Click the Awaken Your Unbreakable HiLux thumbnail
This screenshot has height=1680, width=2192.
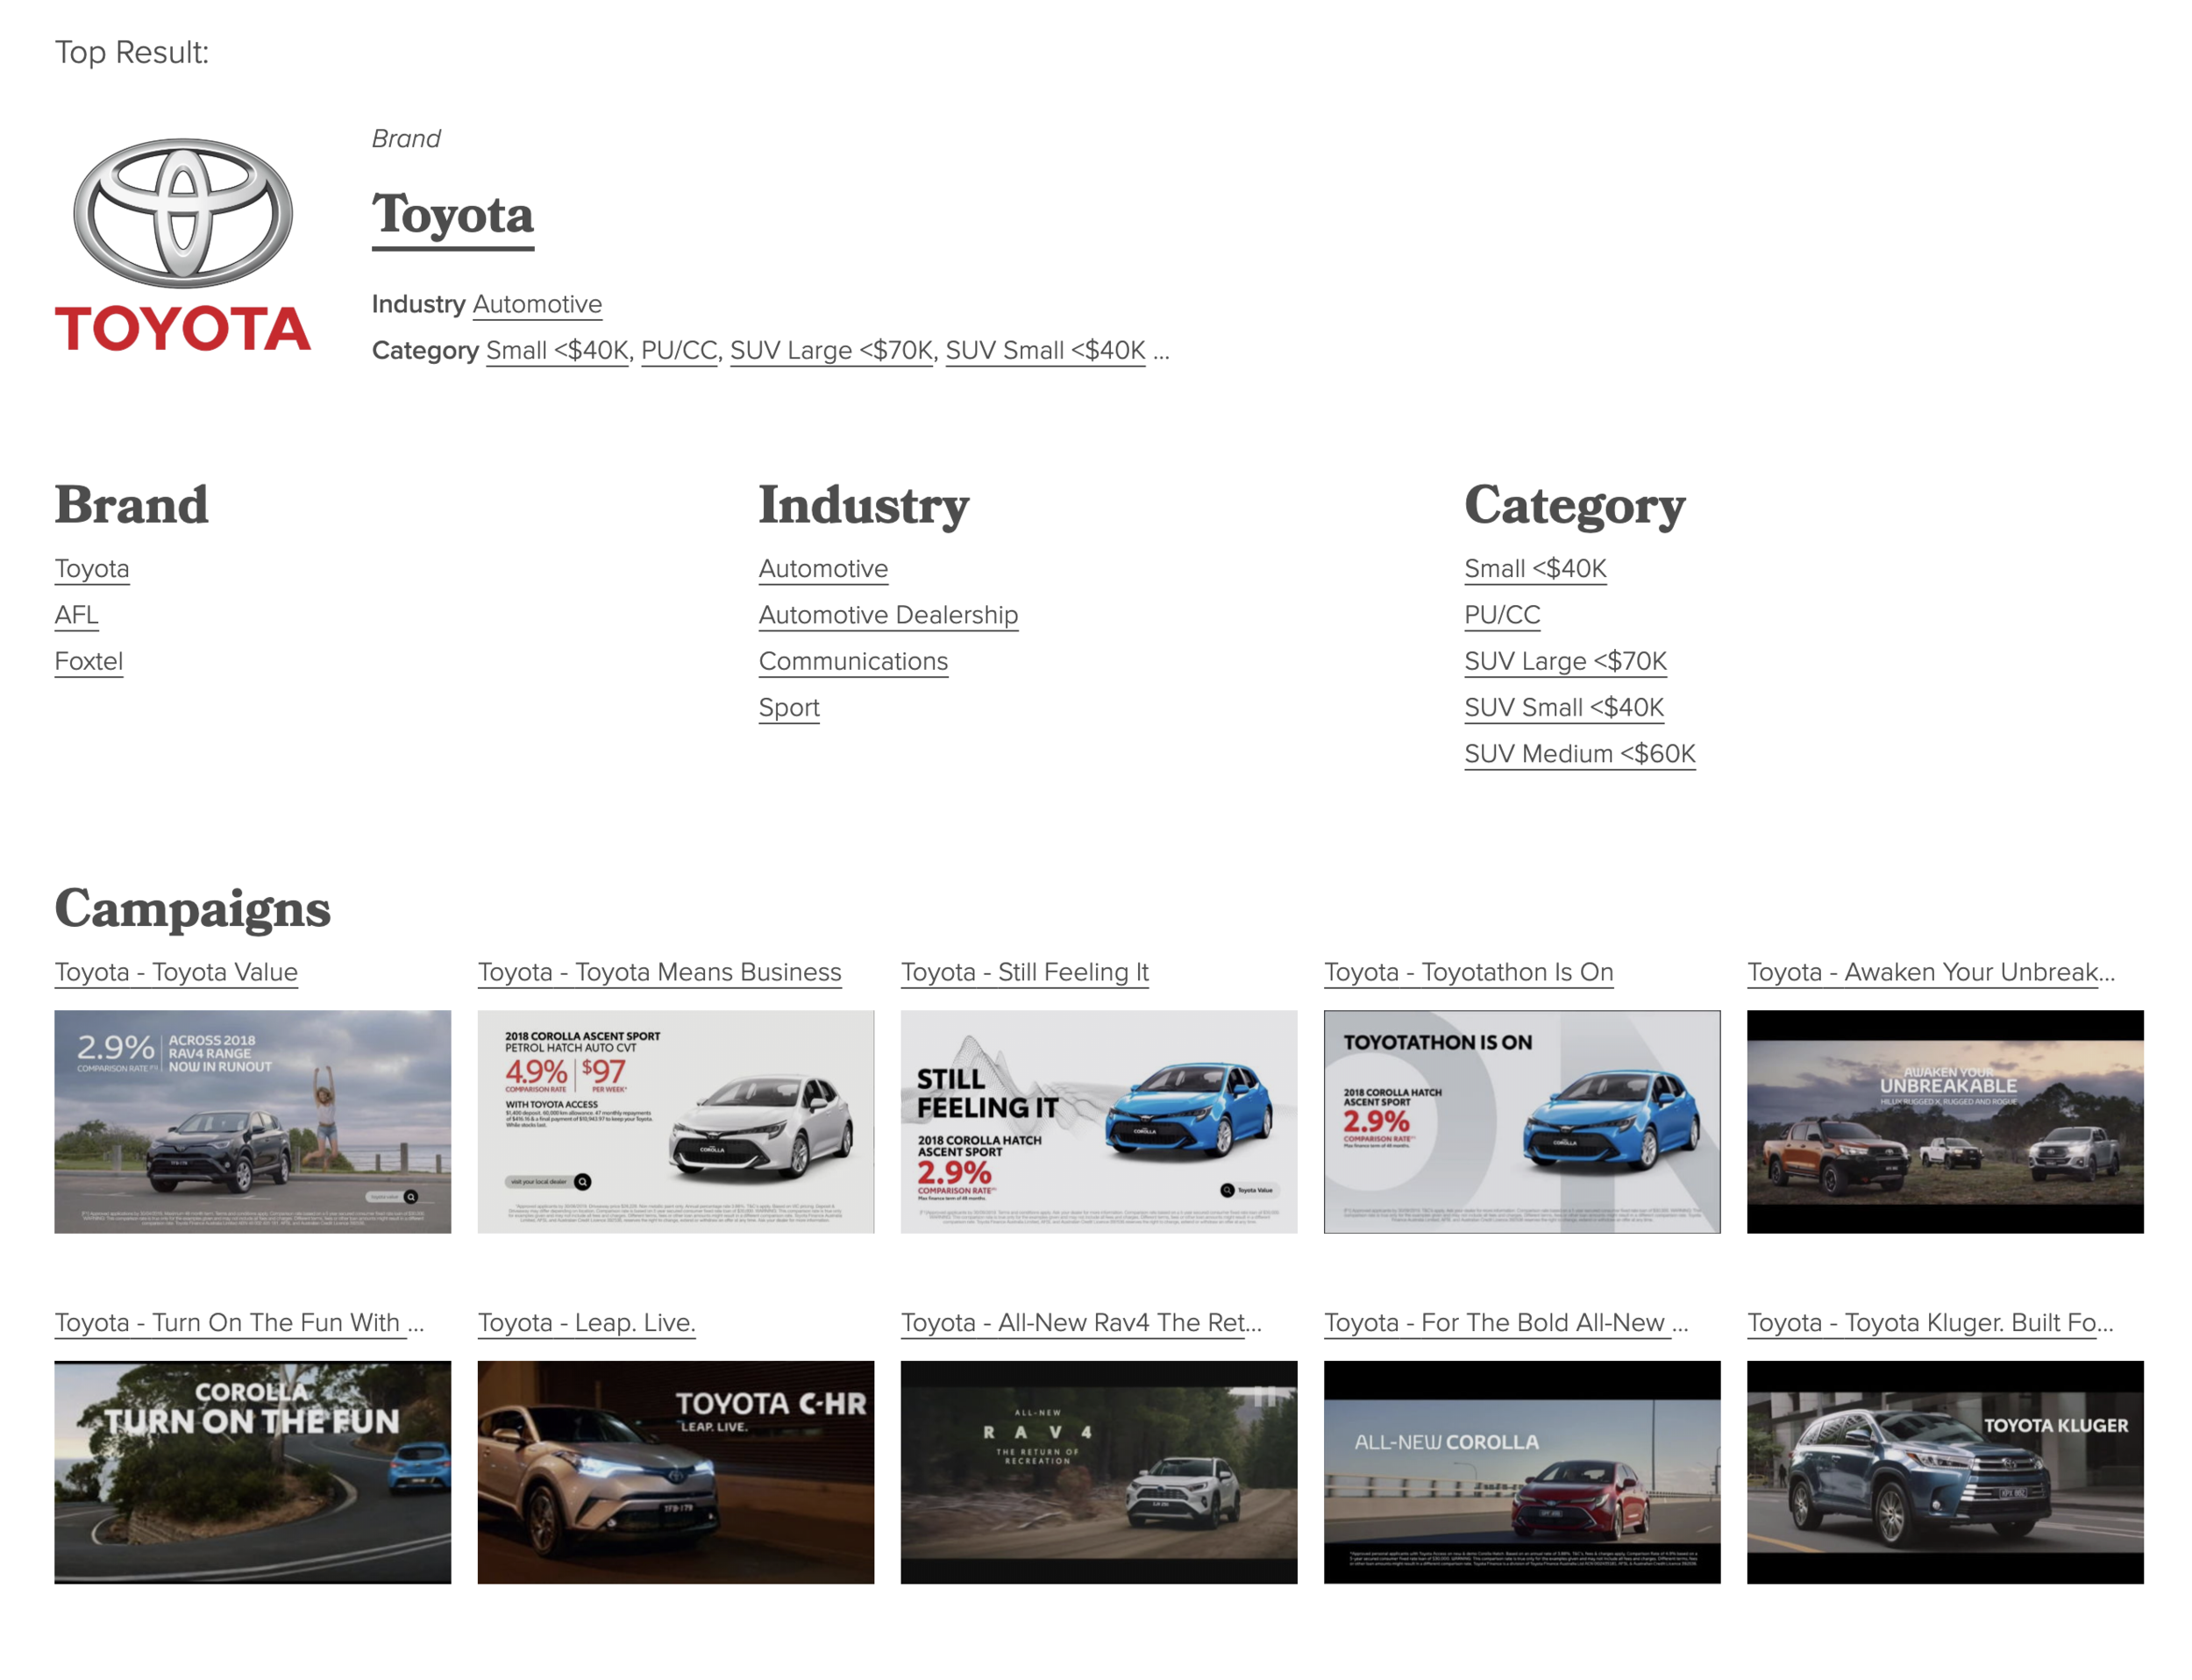(x=1945, y=1121)
